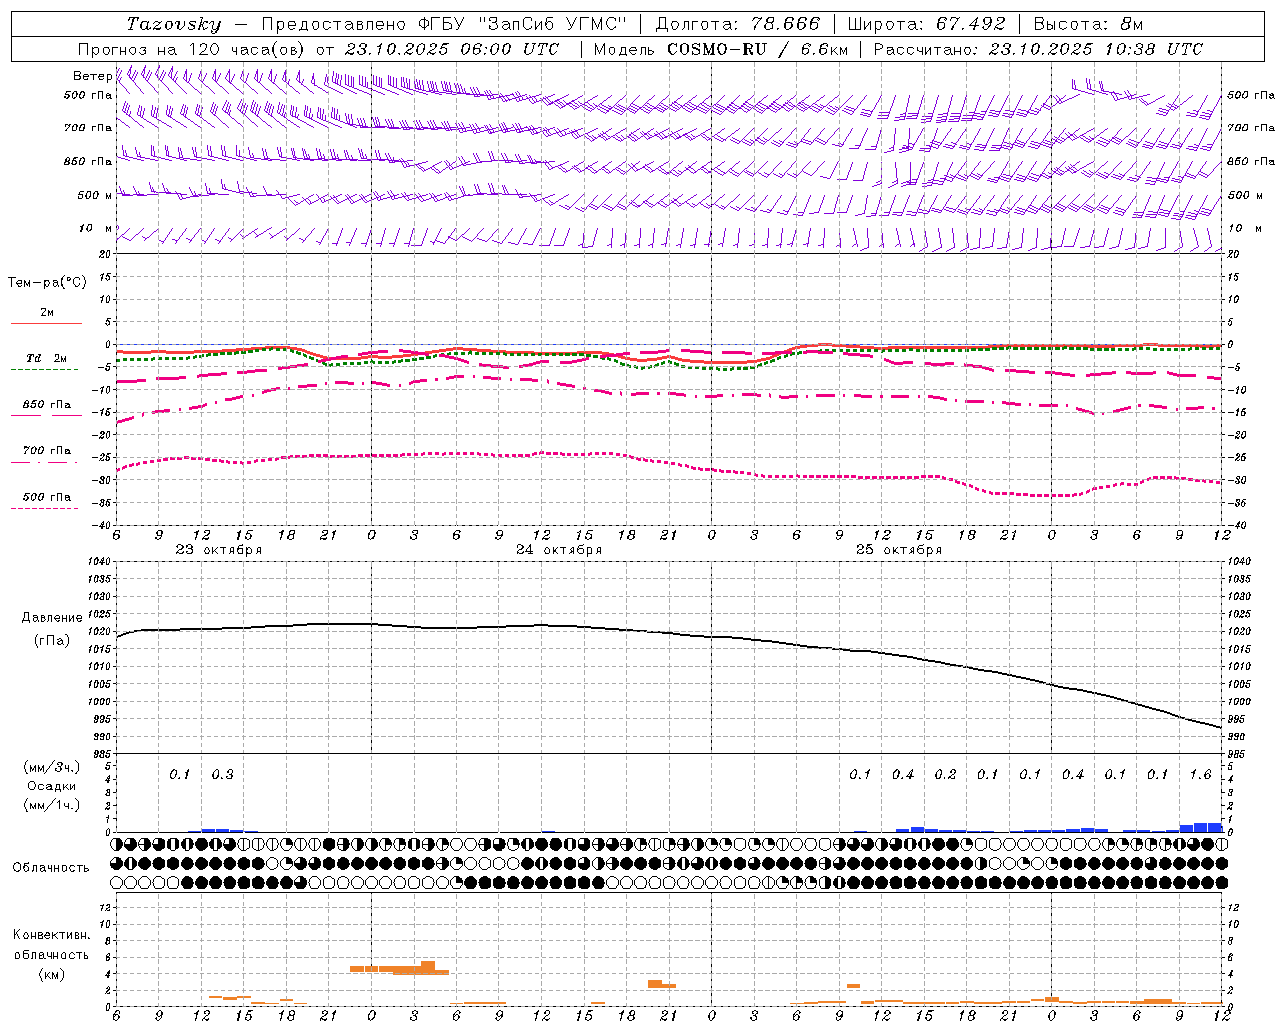This screenshot has width=1280, height=1024.
Task: Select the "Прогноз на 120 часа(ов)" forecast text
Action: [x=192, y=49]
